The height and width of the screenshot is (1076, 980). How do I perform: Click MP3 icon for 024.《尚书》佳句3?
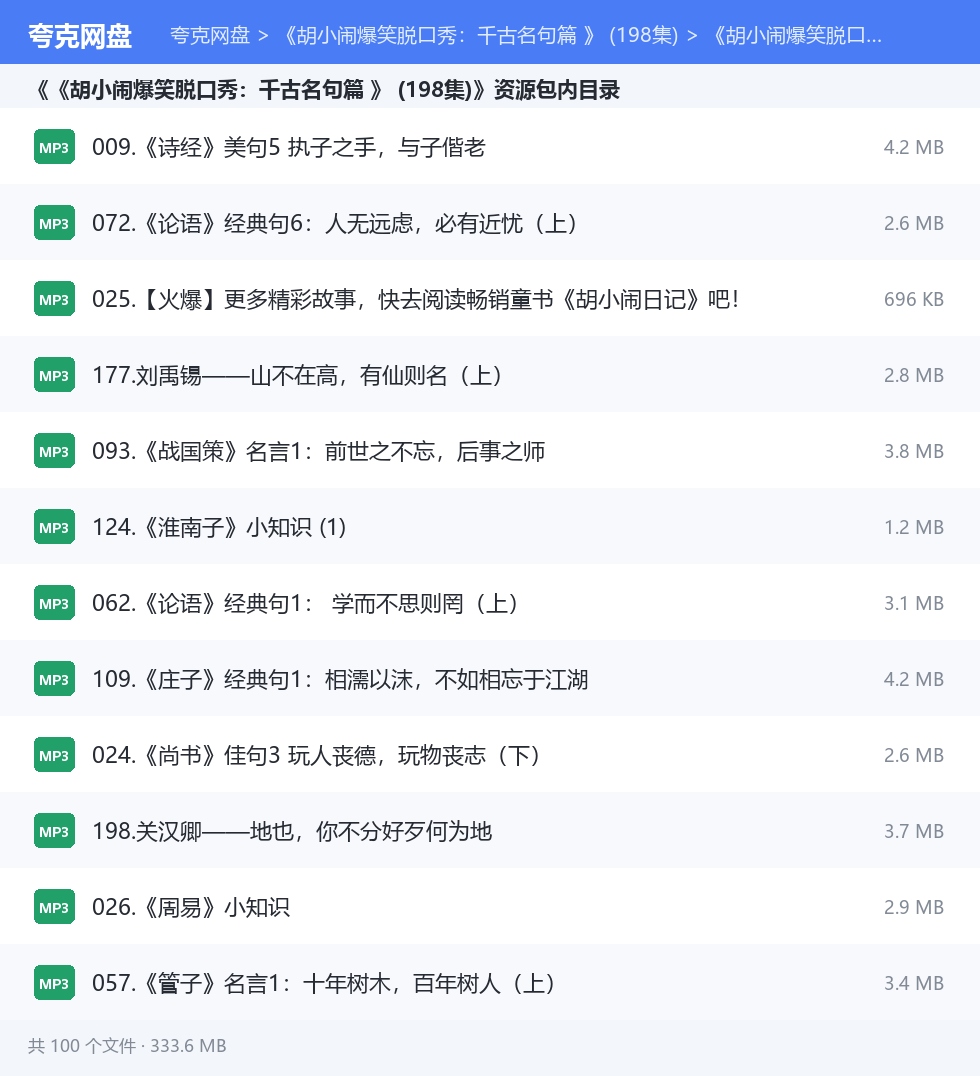[54, 755]
